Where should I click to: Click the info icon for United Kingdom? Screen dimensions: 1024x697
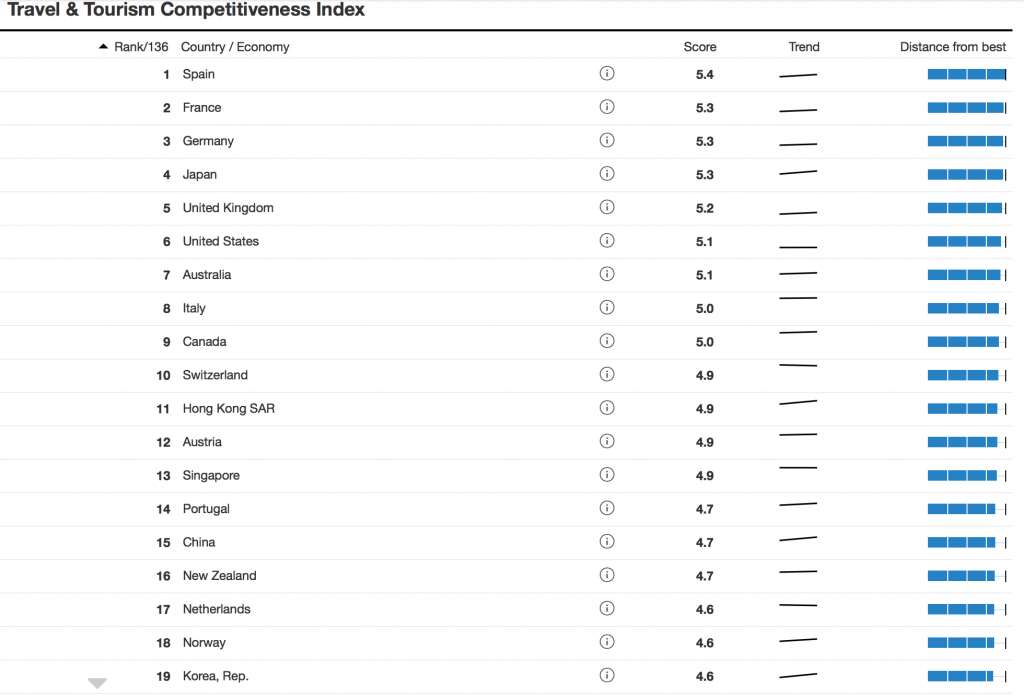coord(606,208)
